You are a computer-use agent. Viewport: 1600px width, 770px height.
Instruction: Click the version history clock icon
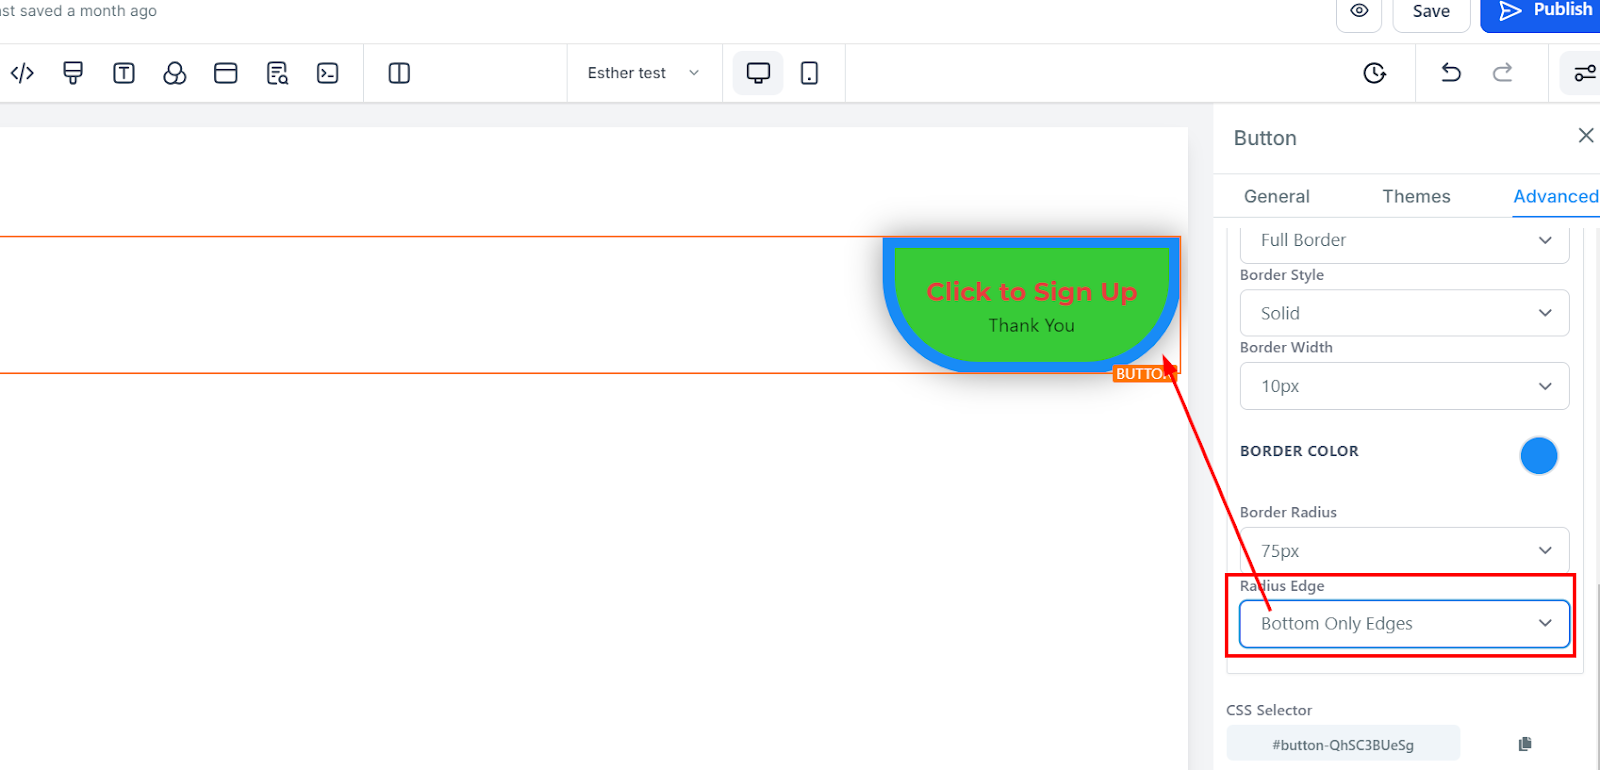(x=1375, y=73)
